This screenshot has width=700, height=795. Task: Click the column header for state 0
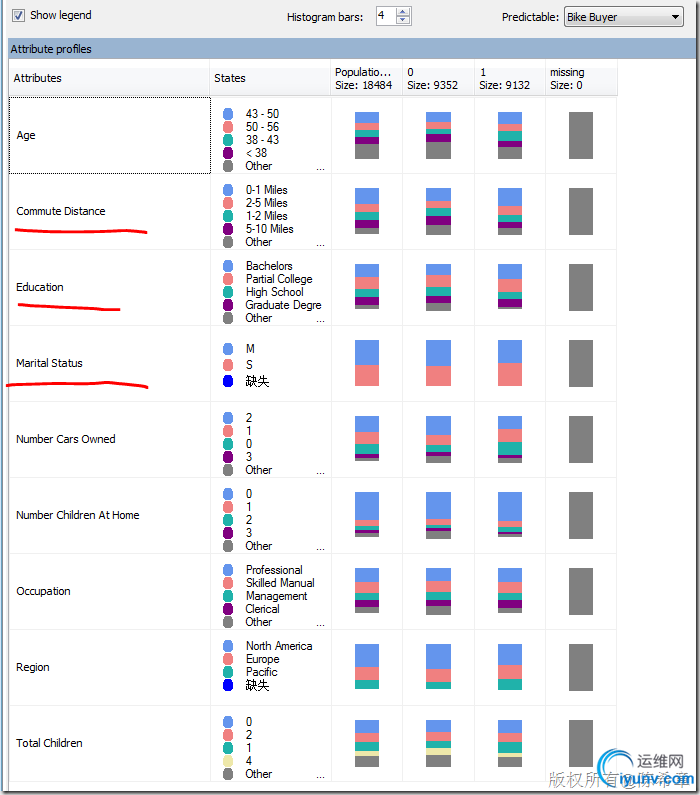click(x=438, y=78)
